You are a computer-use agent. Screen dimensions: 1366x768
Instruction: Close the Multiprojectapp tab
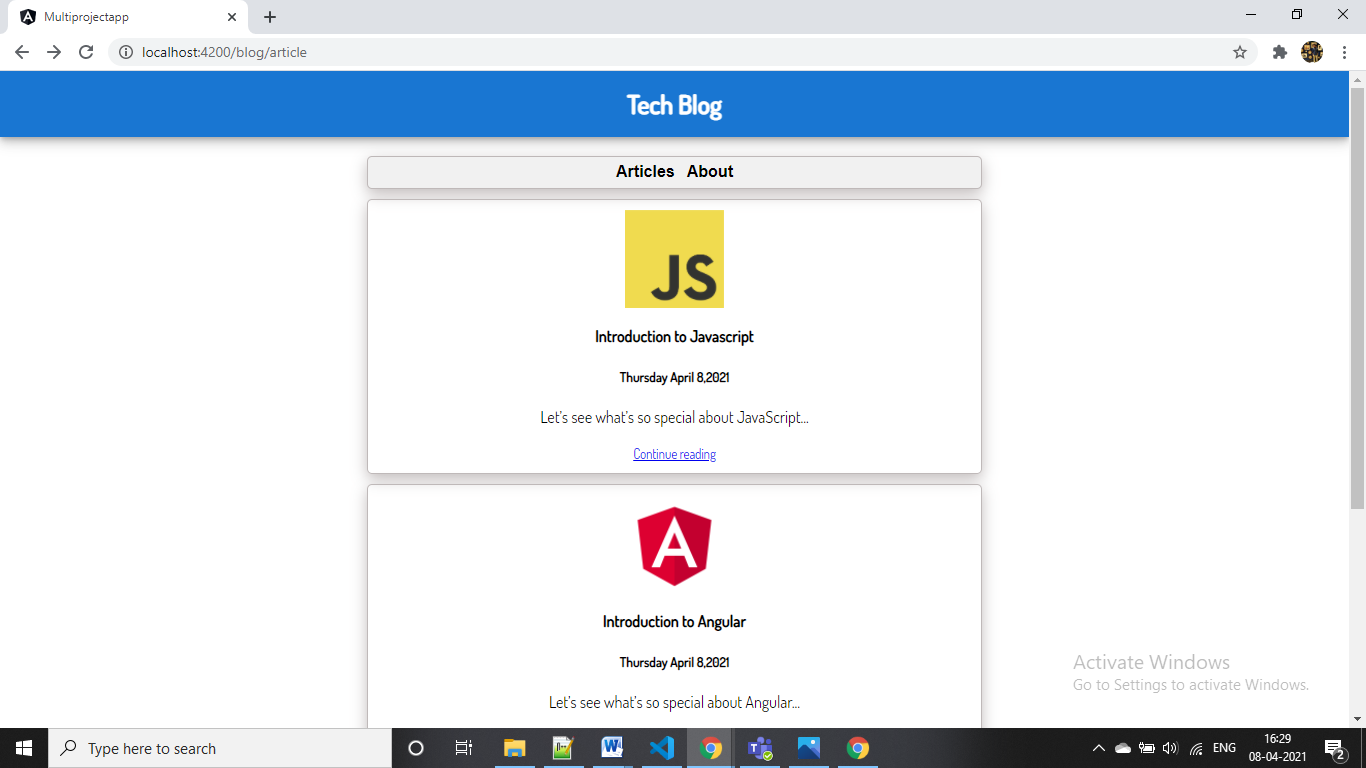click(232, 17)
